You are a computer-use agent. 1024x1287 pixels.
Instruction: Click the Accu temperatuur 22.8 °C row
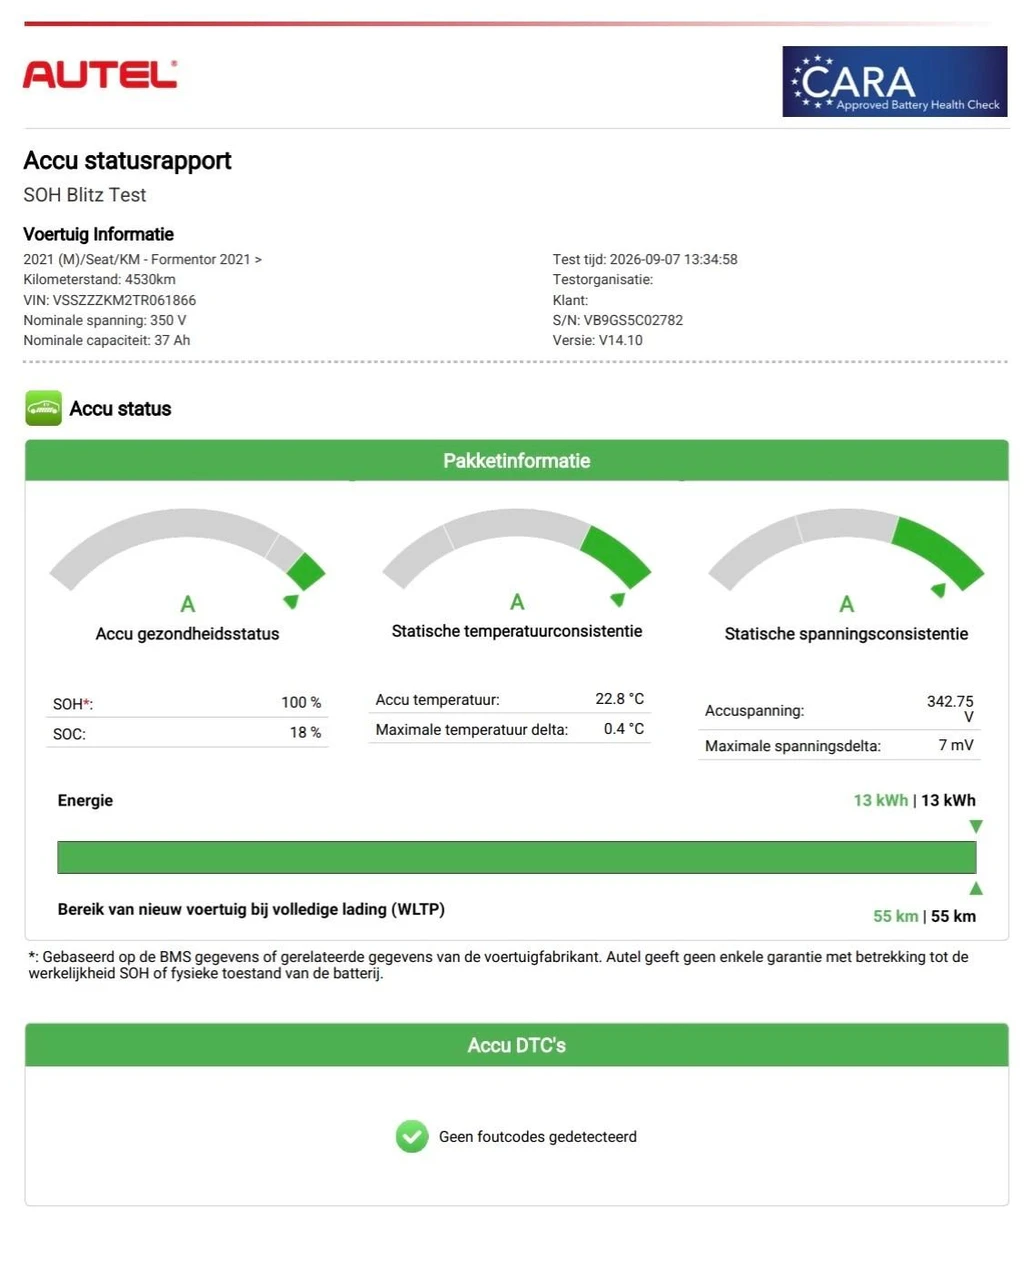(x=510, y=699)
